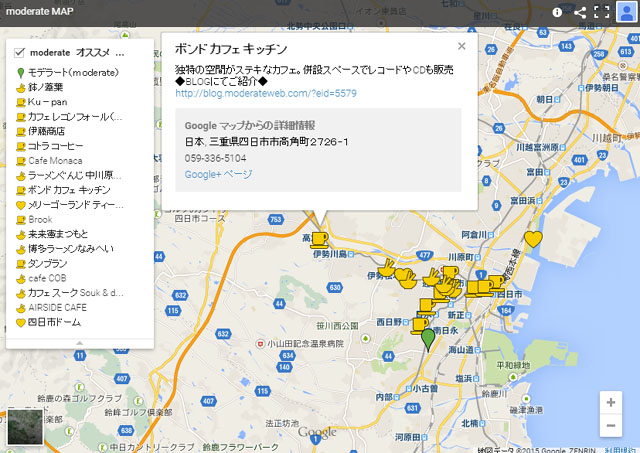This screenshot has width=640, height=453.
Task: Collapse the legend panel using bottom arrow
Action: pos(80,342)
